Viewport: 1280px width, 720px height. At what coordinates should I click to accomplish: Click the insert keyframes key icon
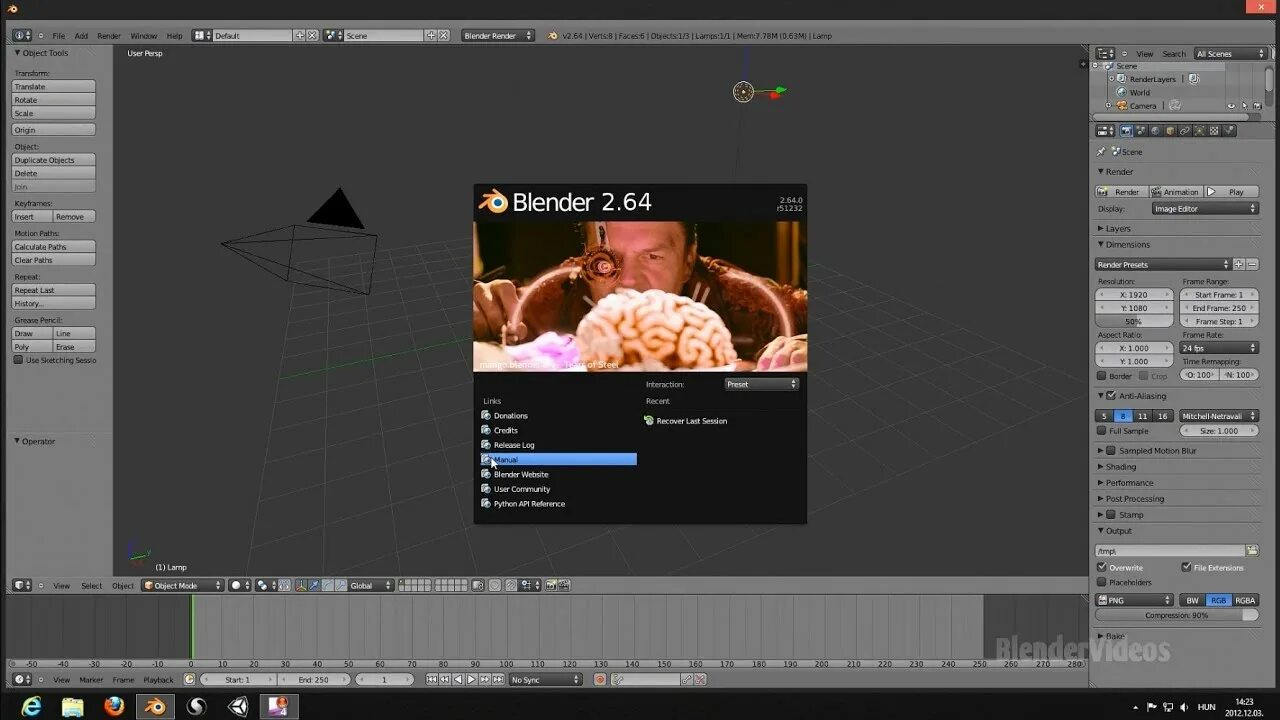pyautogui.click(x=686, y=679)
